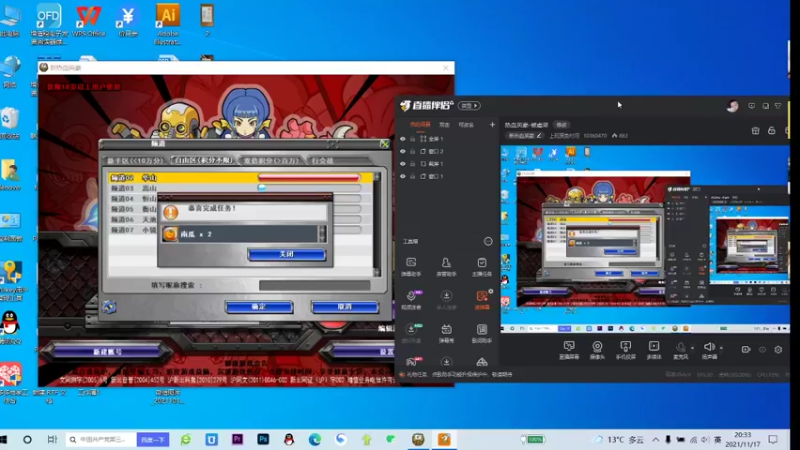The height and width of the screenshot is (450, 800).
Task: Switch to second scene tab
Action: 444,124
